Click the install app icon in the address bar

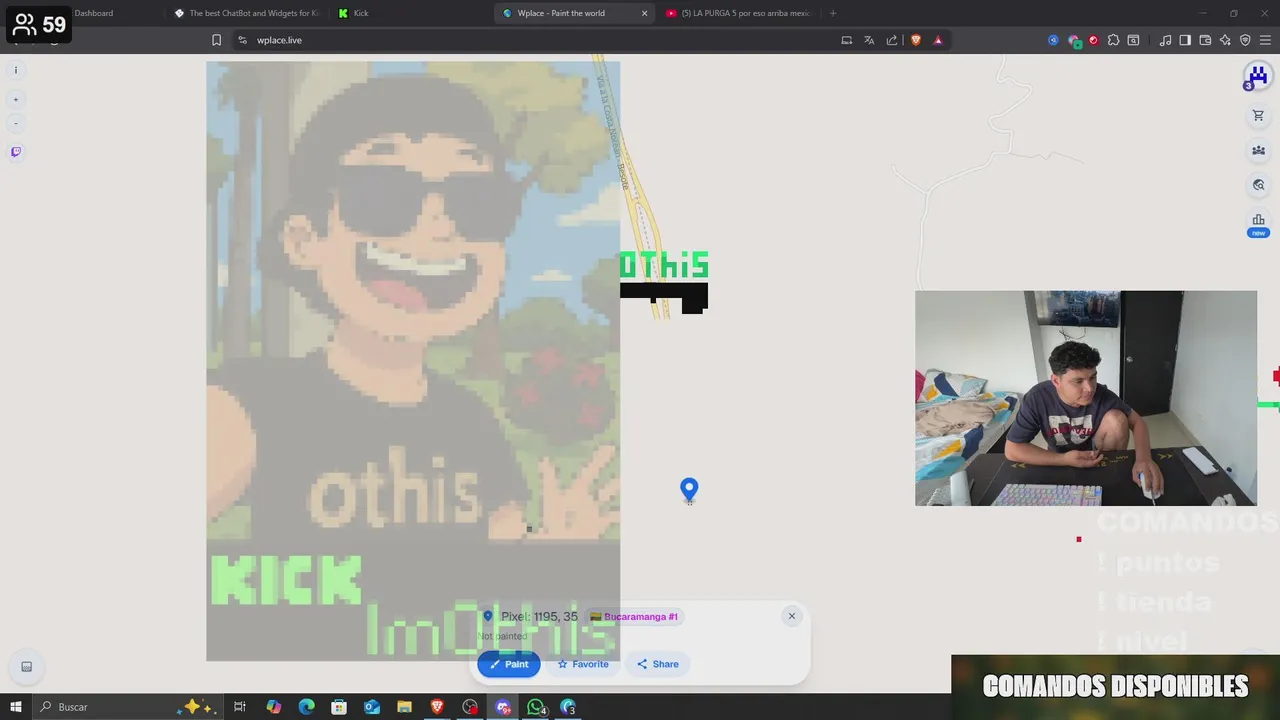point(846,40)
